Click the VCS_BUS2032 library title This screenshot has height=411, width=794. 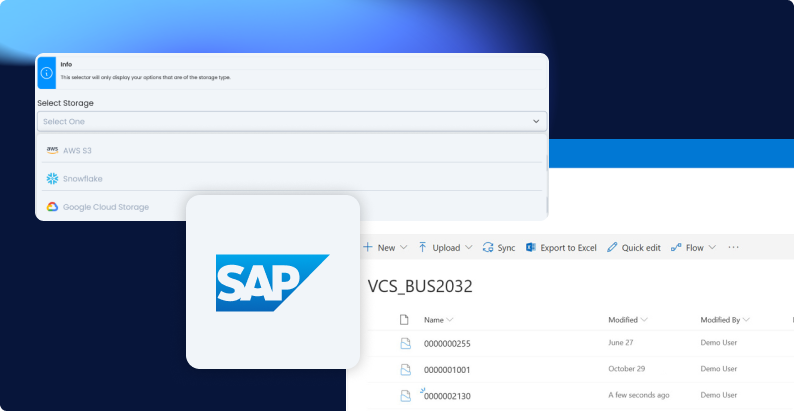click(x=420, y=286)
